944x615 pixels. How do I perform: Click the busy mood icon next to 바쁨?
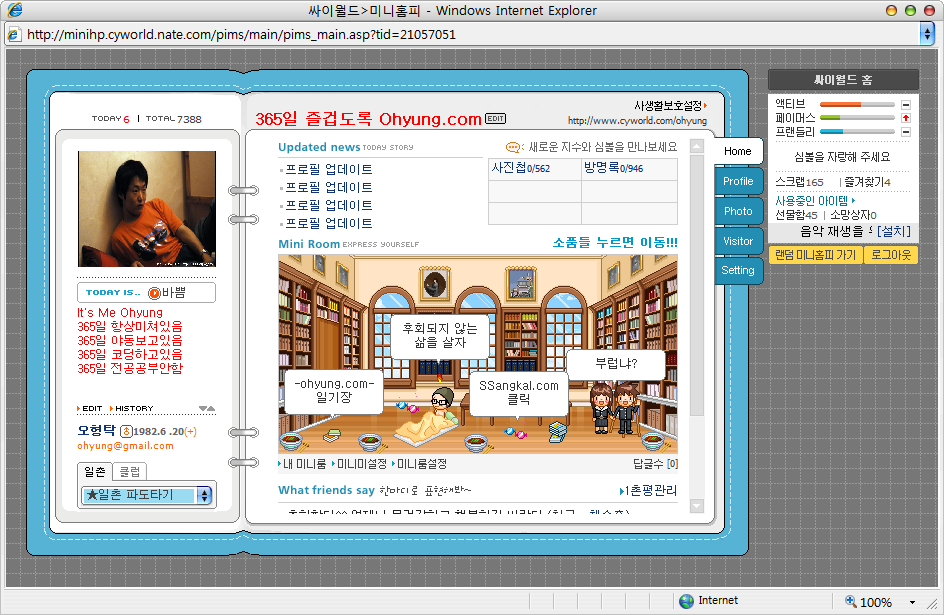click(x=154, y=293)
